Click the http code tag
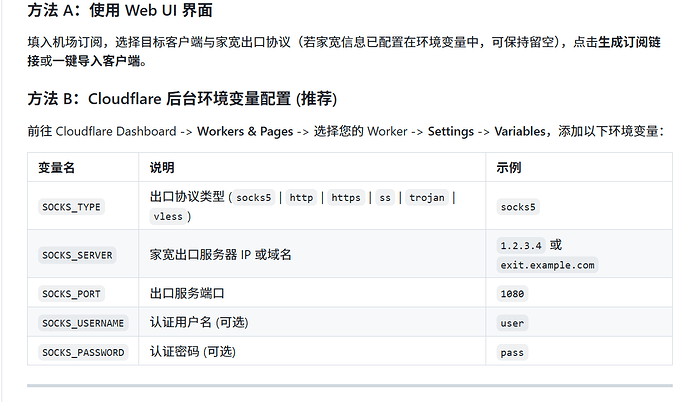This screenshot has height=402, width=690. pos(301,197)
